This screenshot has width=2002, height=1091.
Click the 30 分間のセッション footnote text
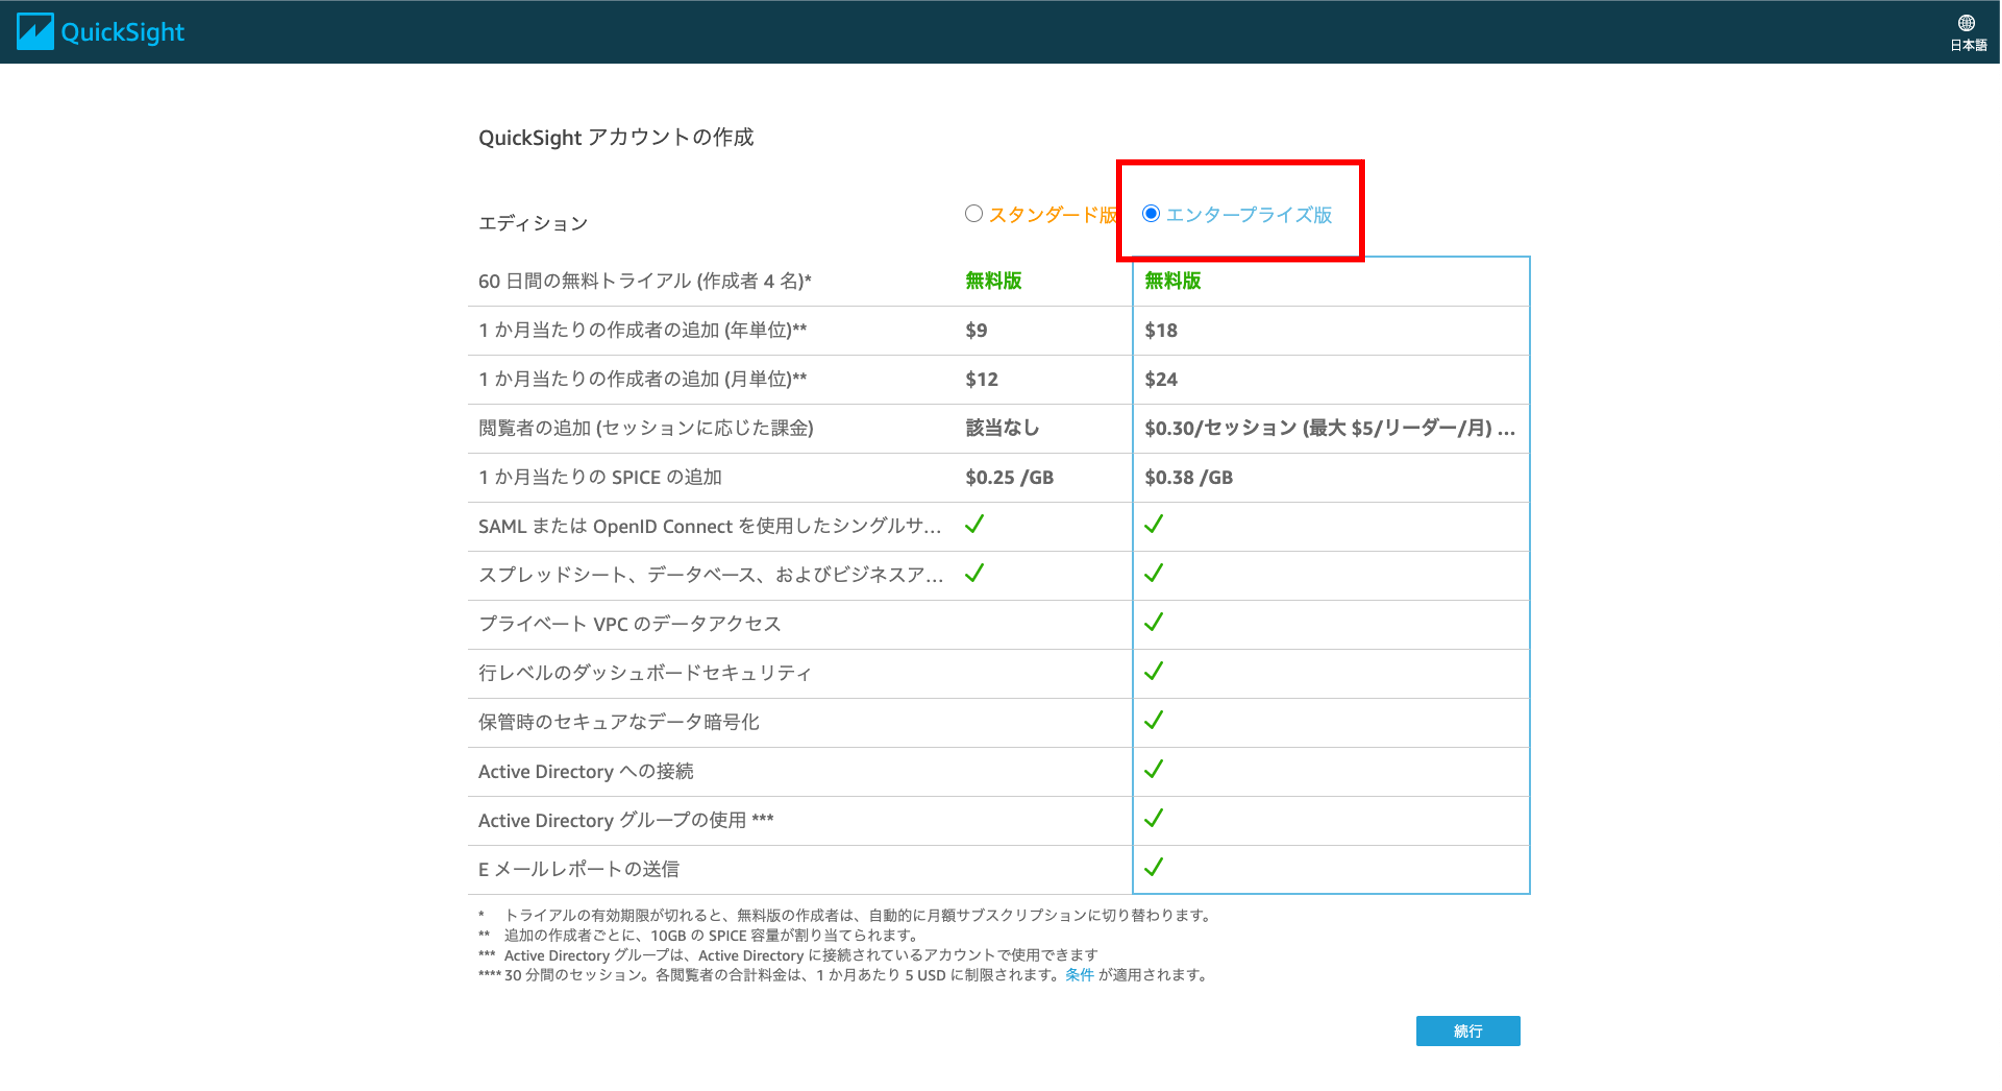[857, 975]
